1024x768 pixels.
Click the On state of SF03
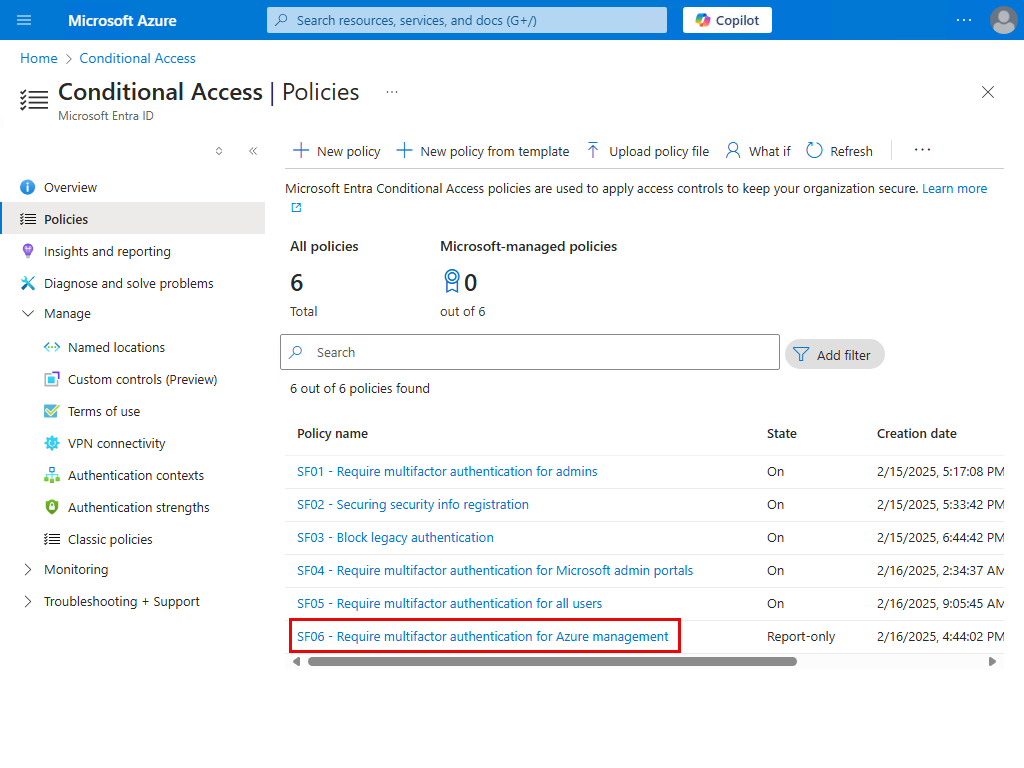775,537
